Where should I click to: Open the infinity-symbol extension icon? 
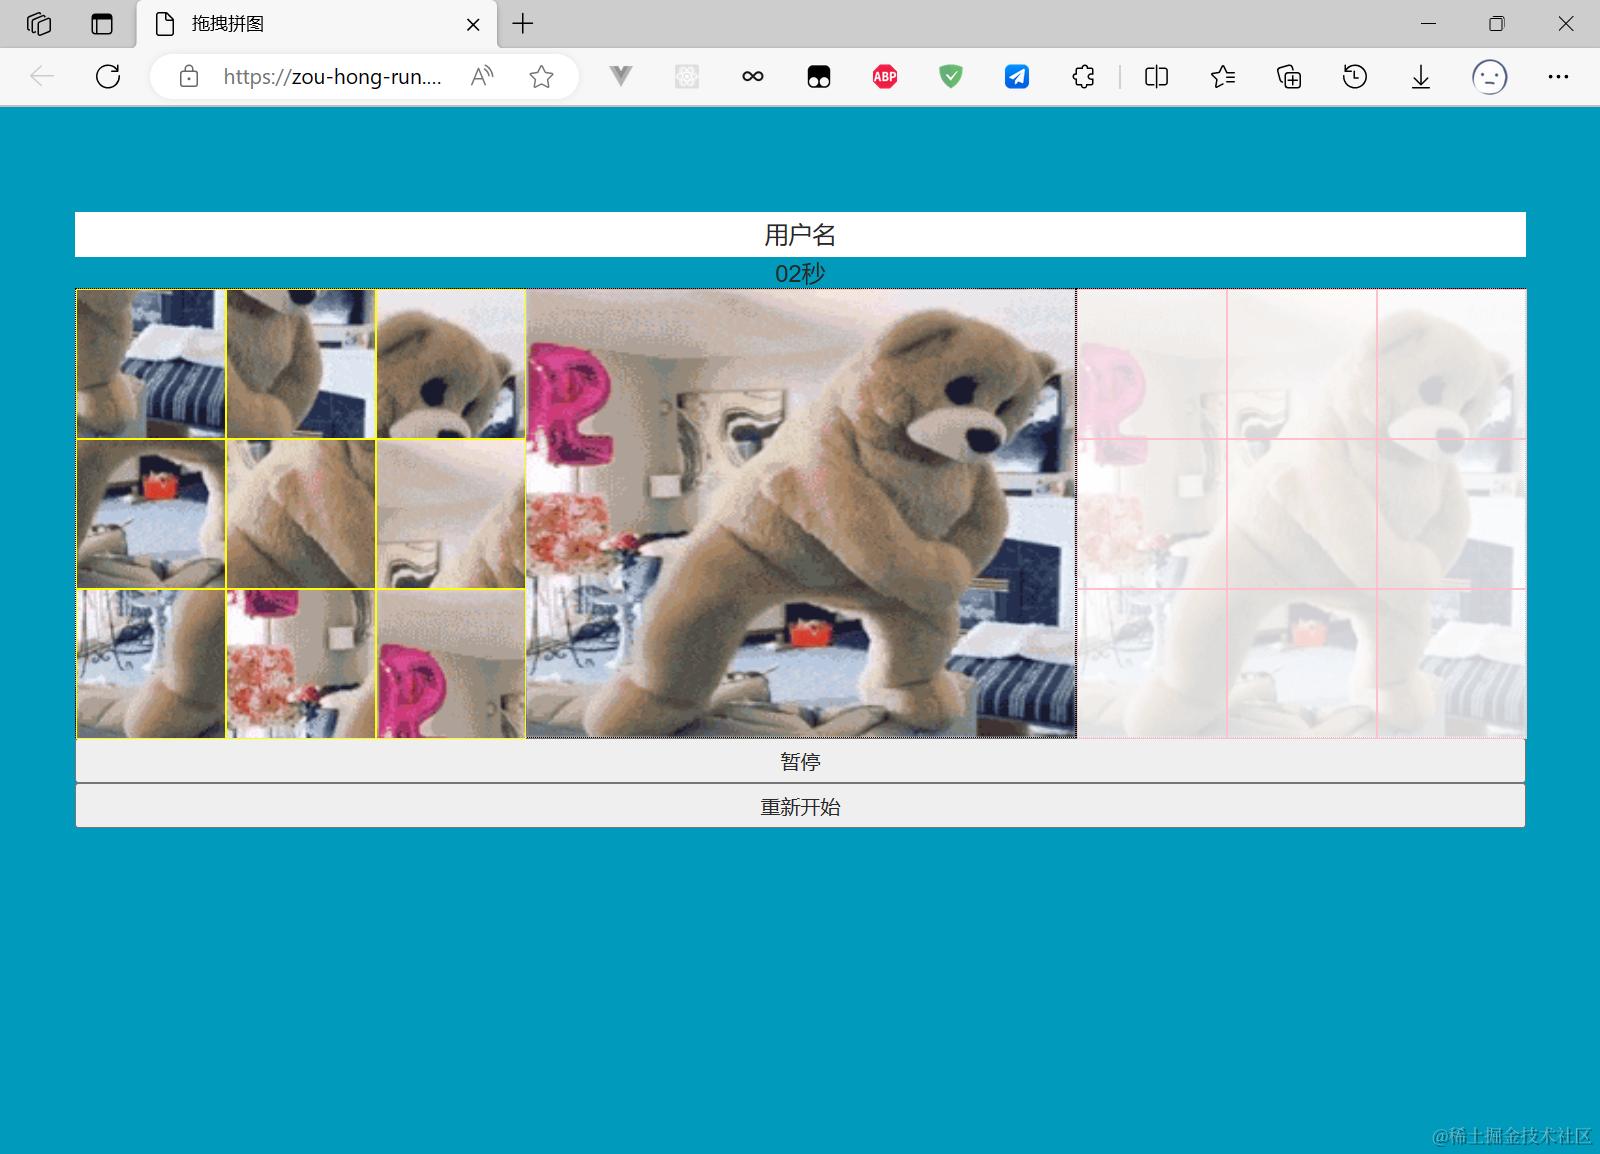753,76
